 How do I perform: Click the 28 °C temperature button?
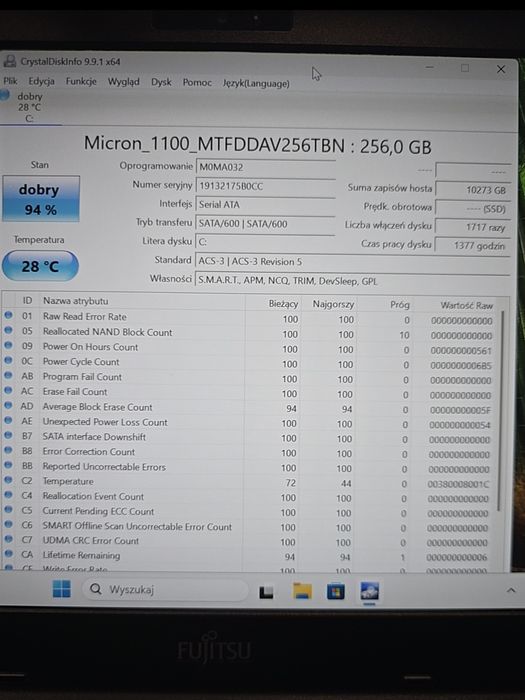[x=40, y=267]
